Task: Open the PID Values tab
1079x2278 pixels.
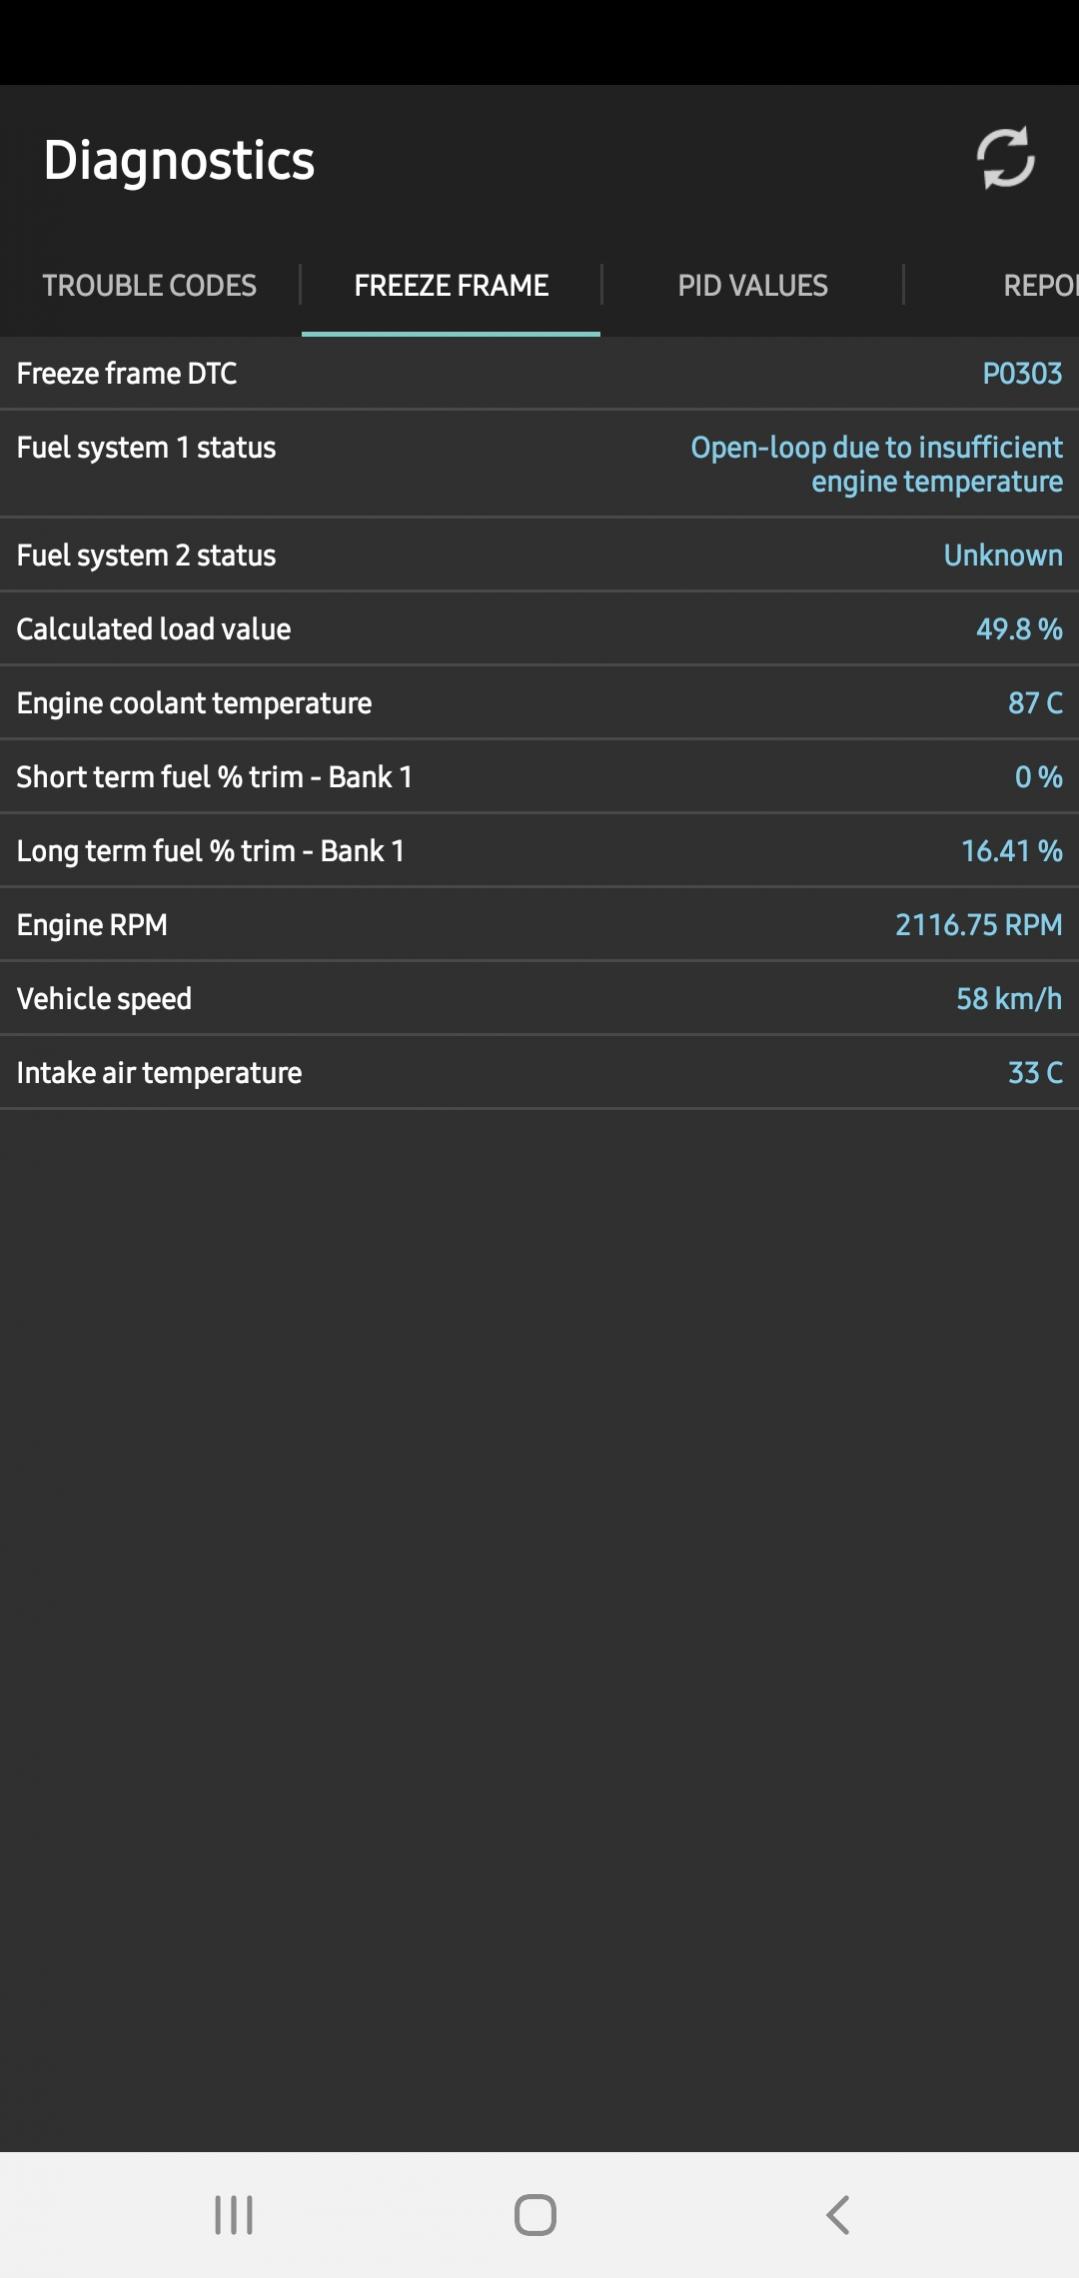Action: [752, 285]
